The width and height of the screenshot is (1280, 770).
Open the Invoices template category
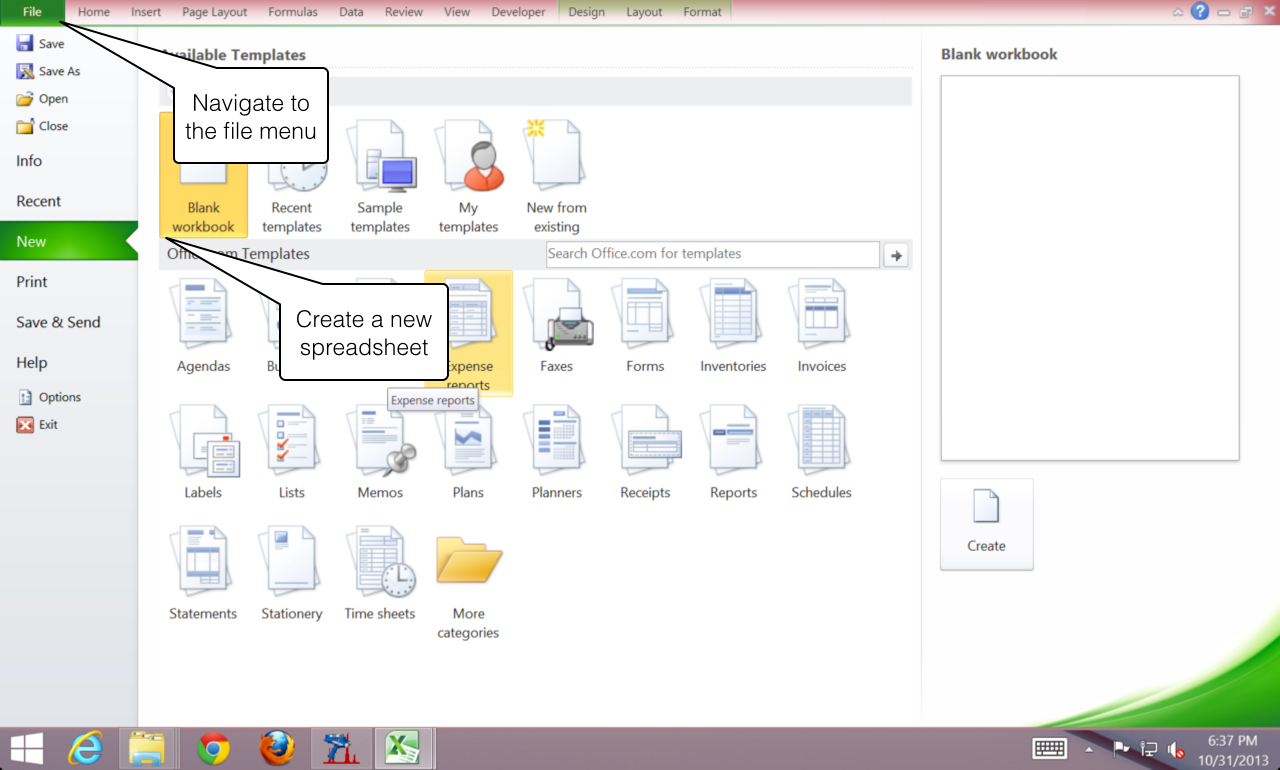820,320
